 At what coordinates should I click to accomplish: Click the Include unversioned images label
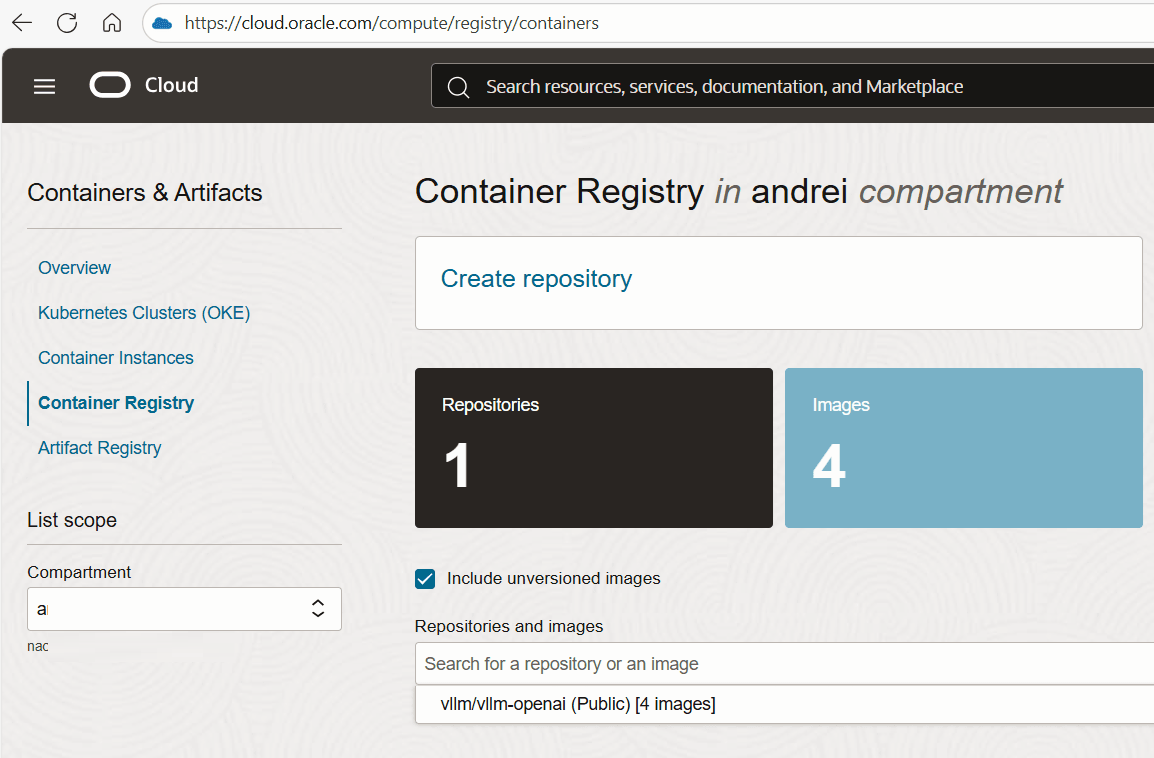point(553,578)
